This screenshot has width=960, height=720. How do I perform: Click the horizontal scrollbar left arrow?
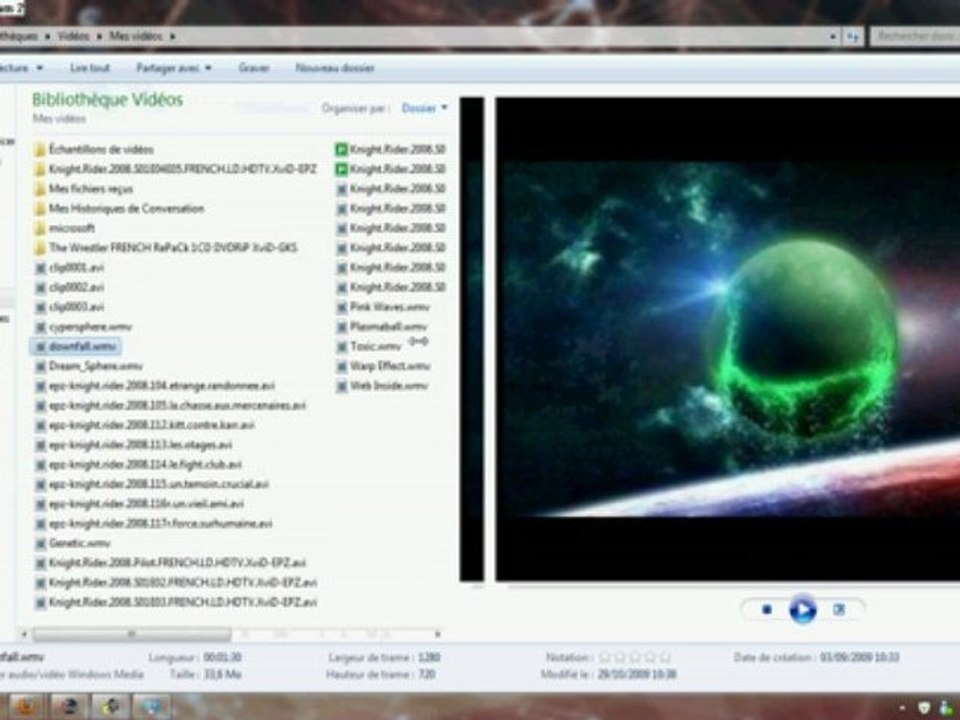pos(24,634)
